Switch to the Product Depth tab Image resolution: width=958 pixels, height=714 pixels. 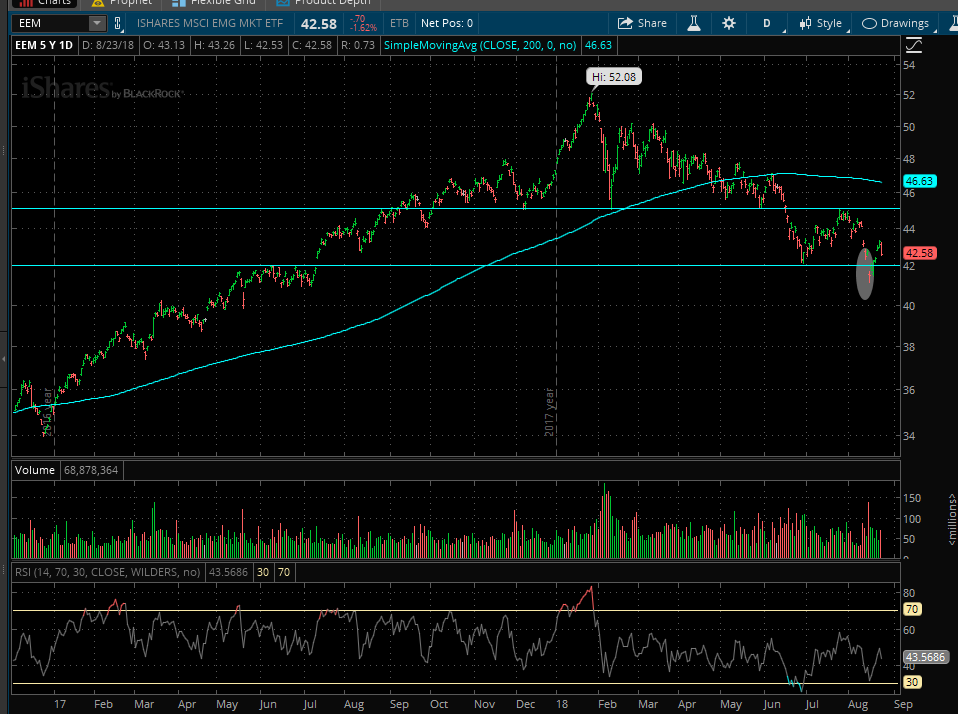[323, 3]
